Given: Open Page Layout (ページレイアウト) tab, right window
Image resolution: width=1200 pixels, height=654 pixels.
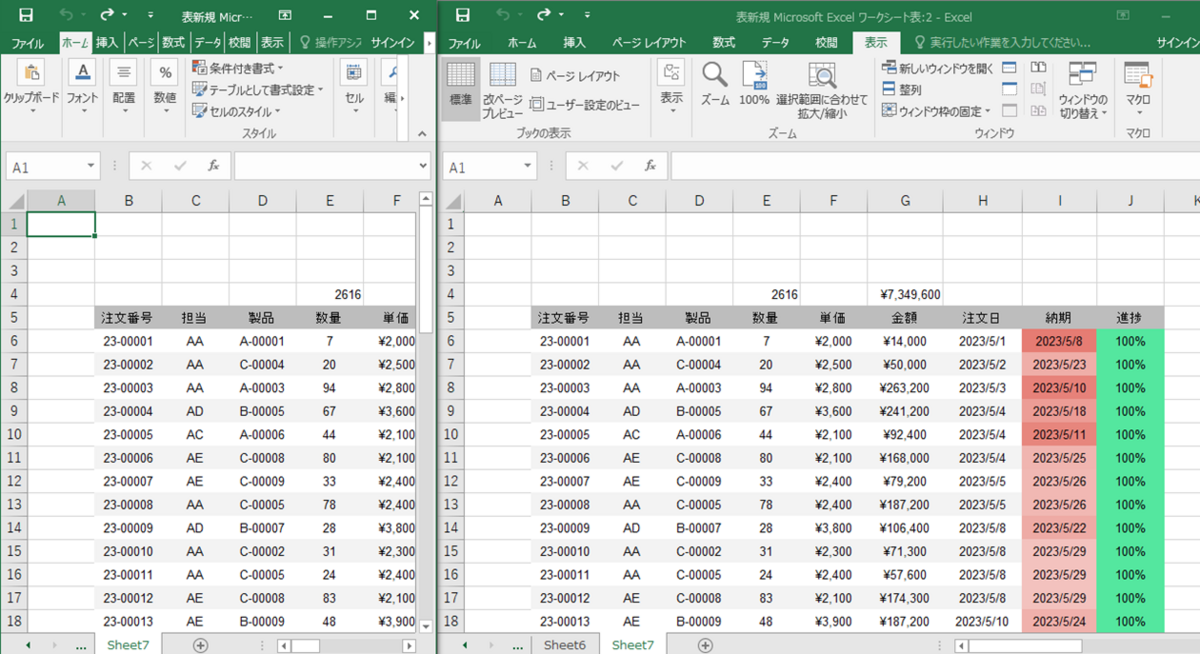Looking at the screenshot, I should (649, 43).
